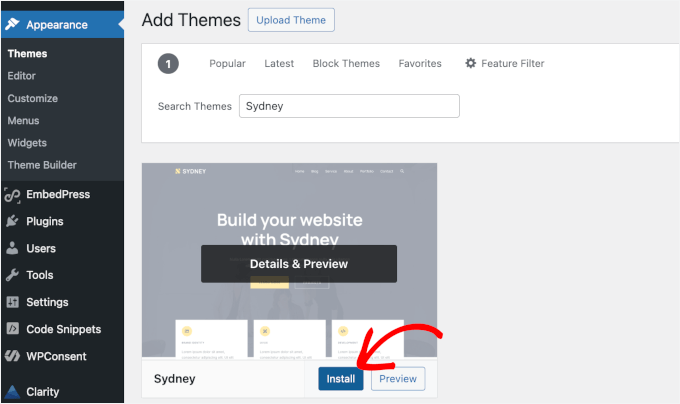Image resolution: width=680 pixels, height=404 pixels.
Task: Preview the Sydney theme
Action: click(x=398, y=379)
